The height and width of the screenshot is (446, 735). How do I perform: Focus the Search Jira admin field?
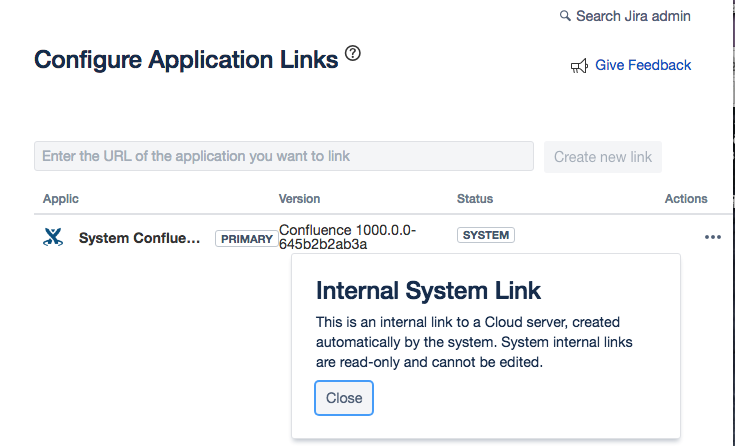click(634, 16)
